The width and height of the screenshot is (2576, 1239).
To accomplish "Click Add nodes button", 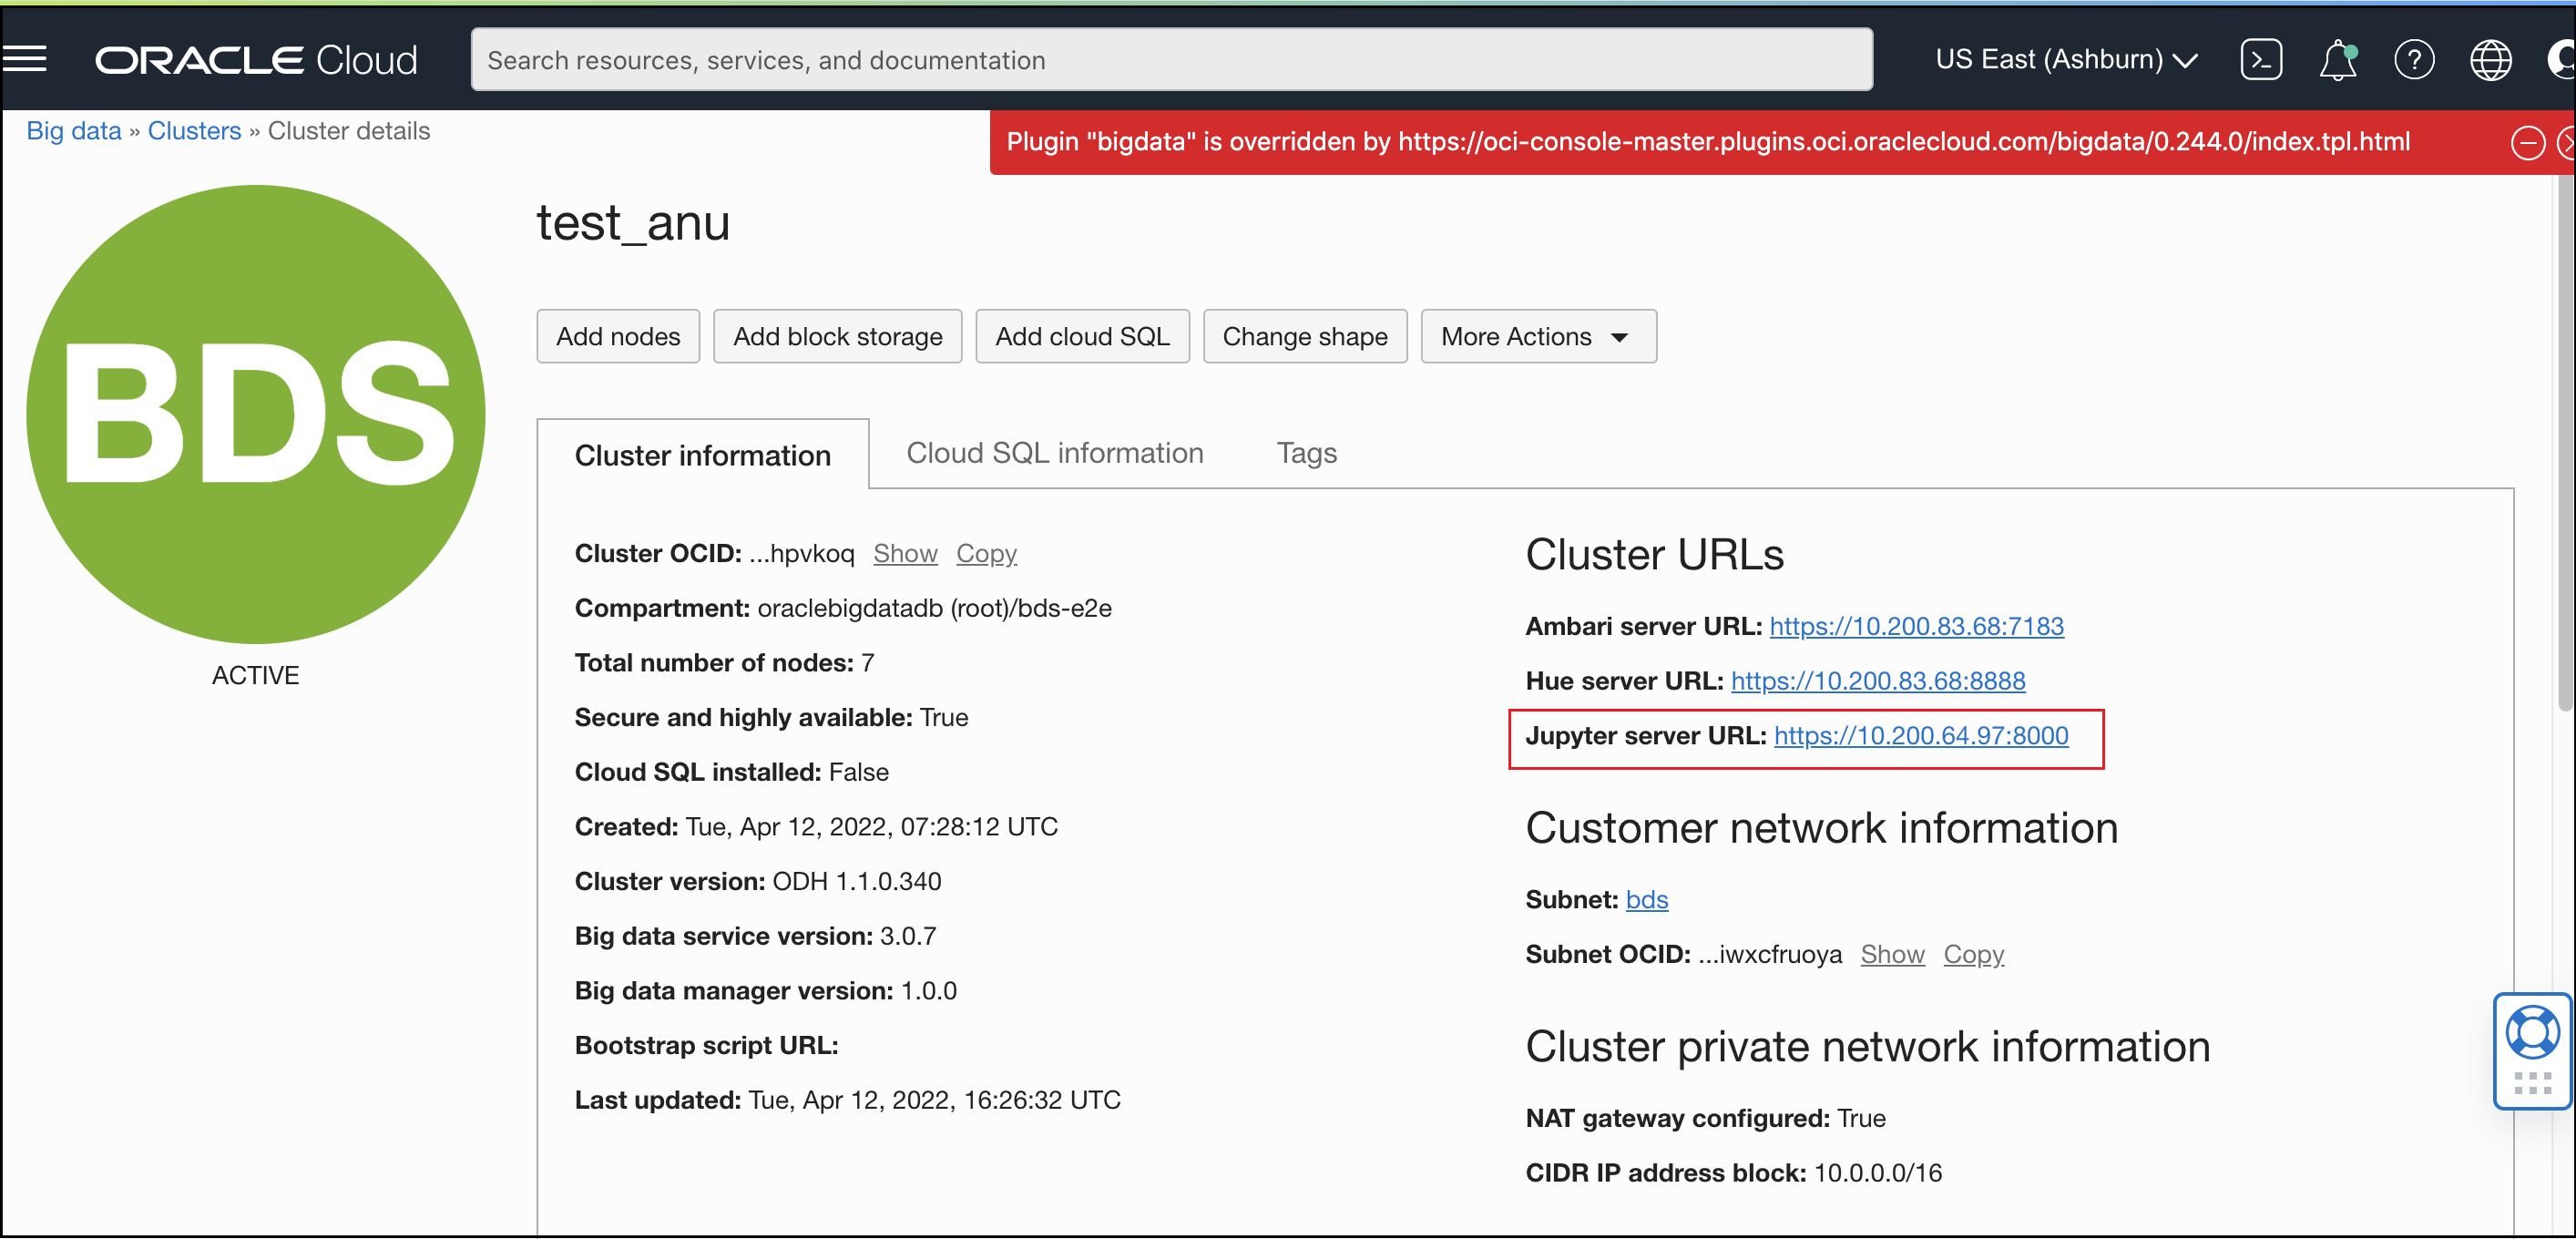I will coord(619,335).
